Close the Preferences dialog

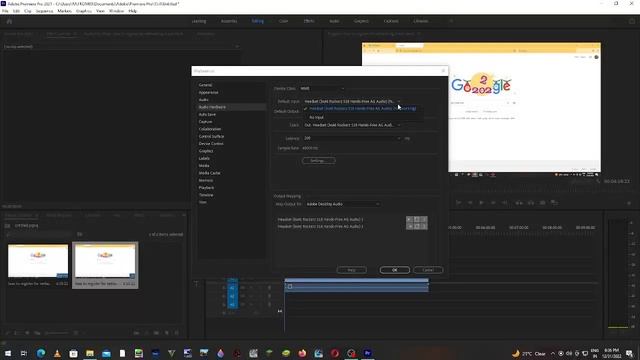[x=443, y=71]
